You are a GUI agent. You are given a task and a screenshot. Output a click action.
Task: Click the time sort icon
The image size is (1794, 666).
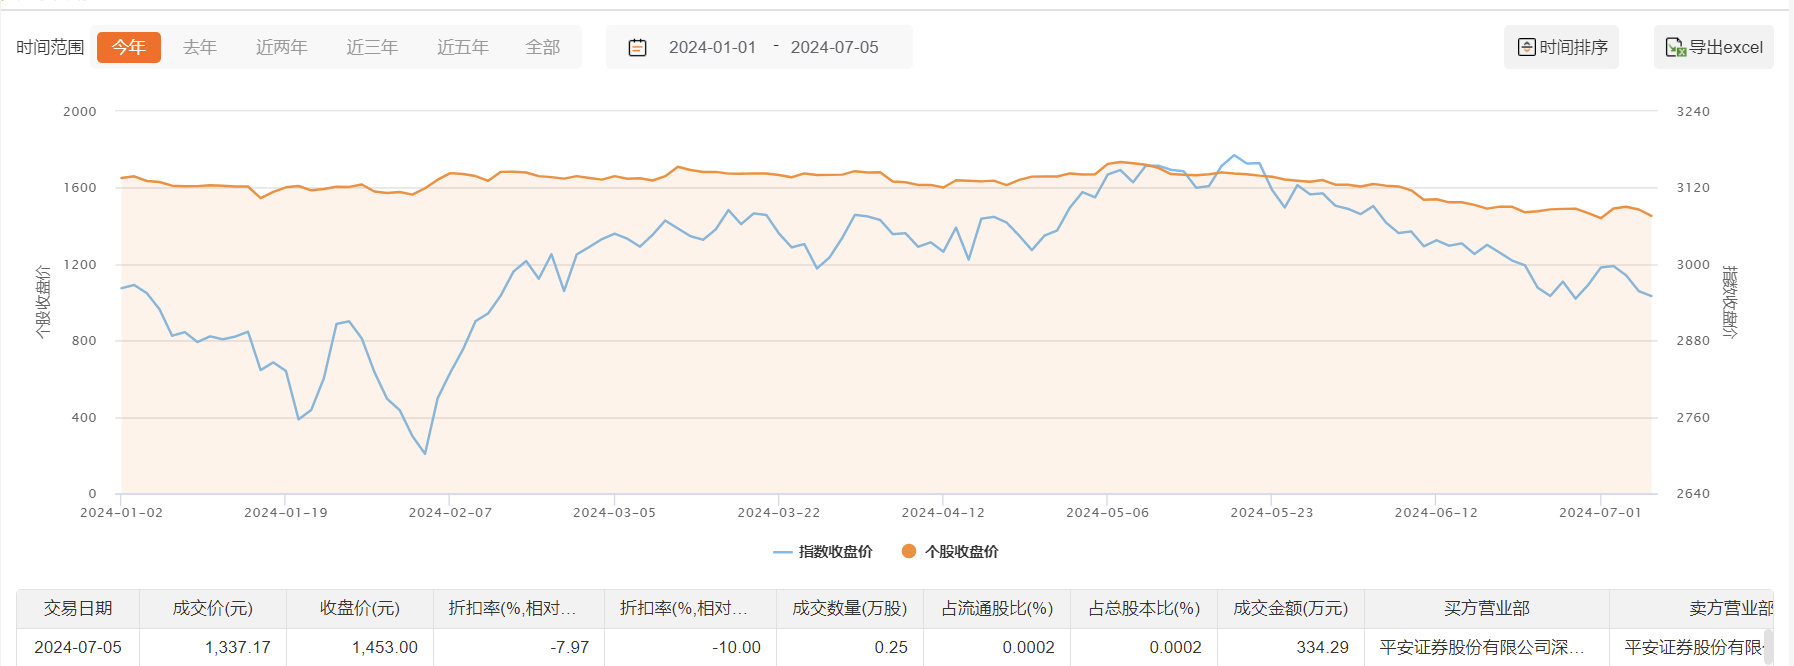(x=1526, y=47)
